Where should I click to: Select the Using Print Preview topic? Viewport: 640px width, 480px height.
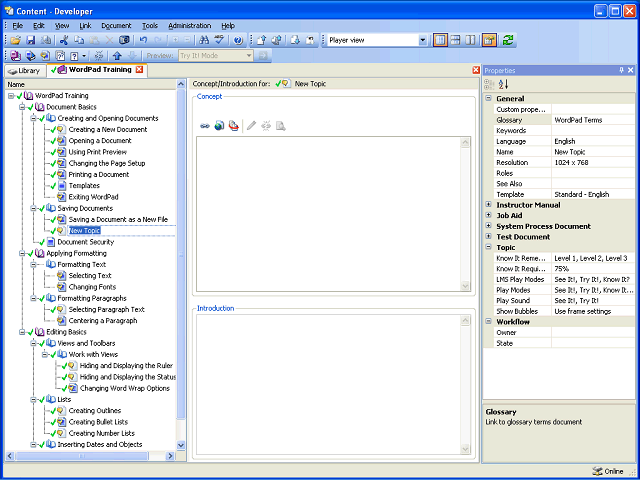click(x=98, y=152)
